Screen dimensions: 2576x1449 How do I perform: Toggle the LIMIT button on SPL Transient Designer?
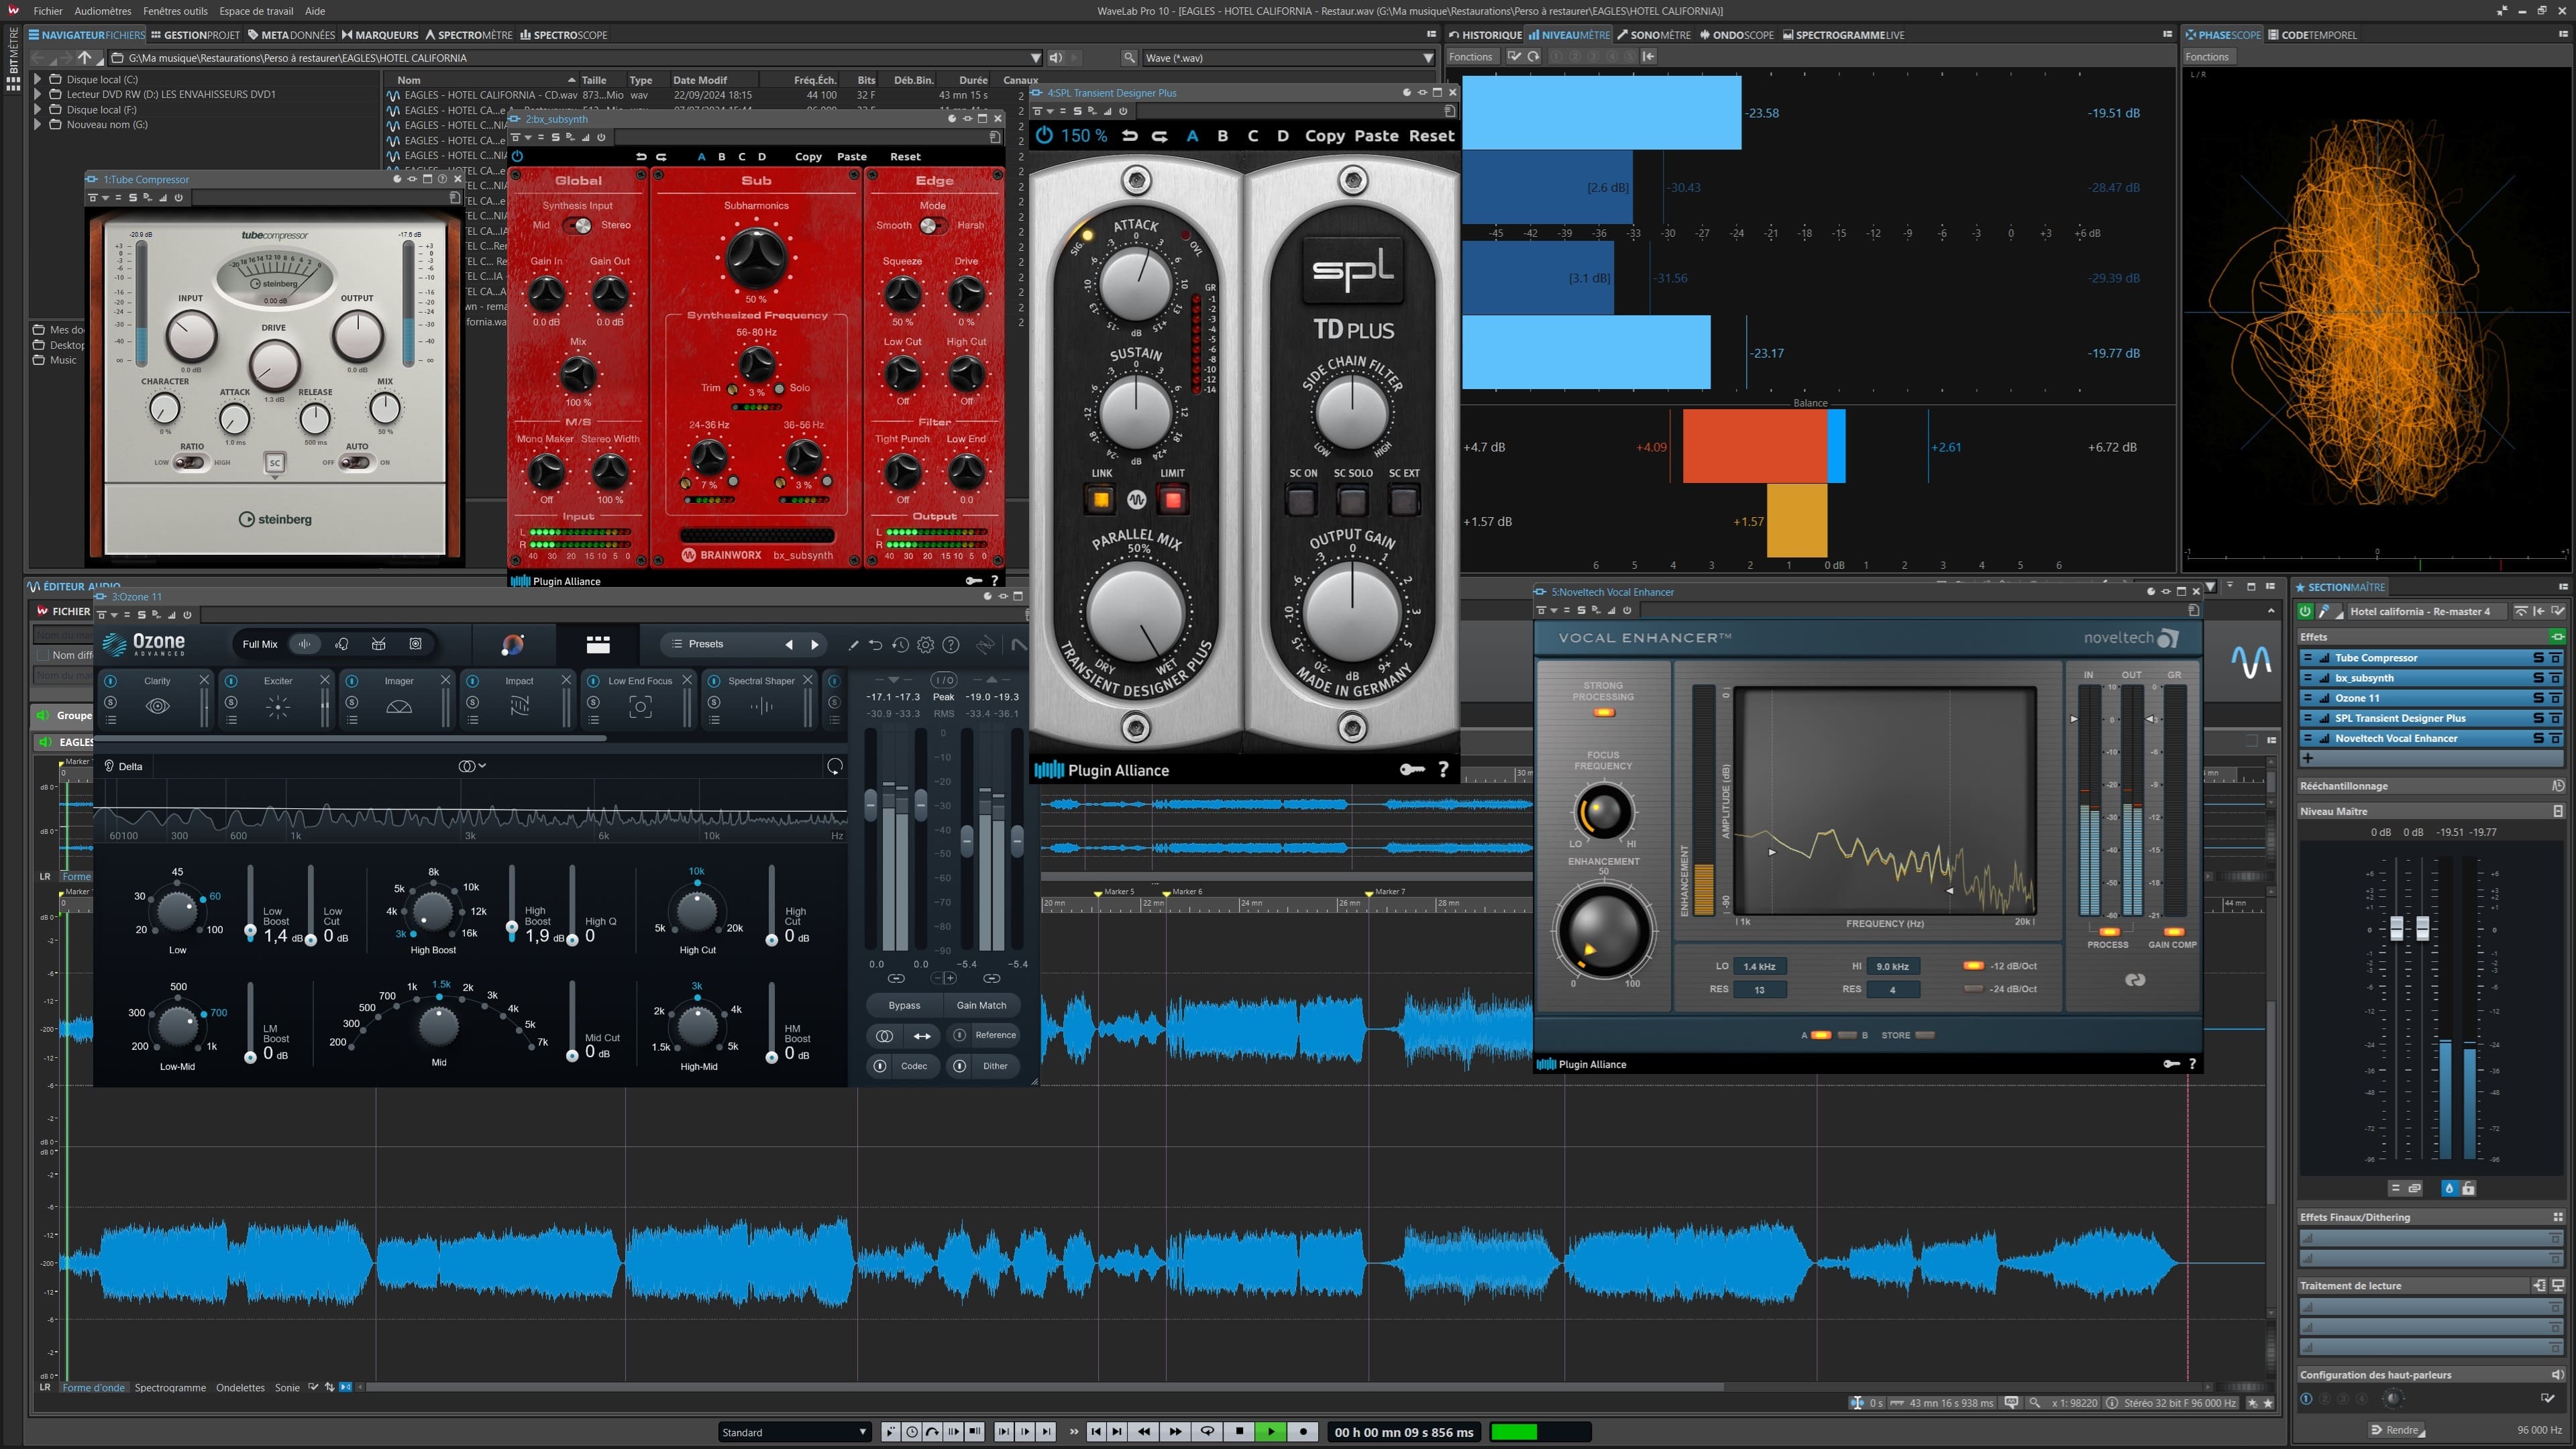1173,499
